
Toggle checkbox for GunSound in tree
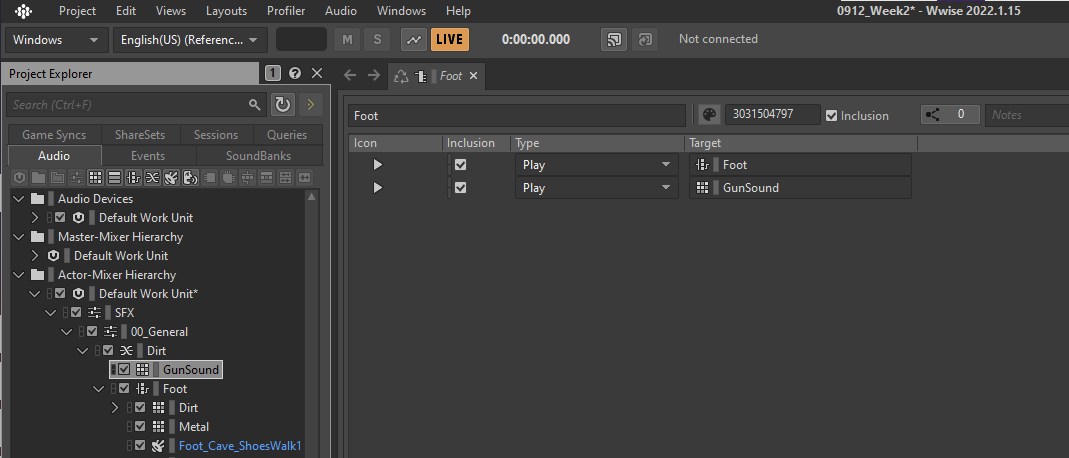click(x=124, y=369)
